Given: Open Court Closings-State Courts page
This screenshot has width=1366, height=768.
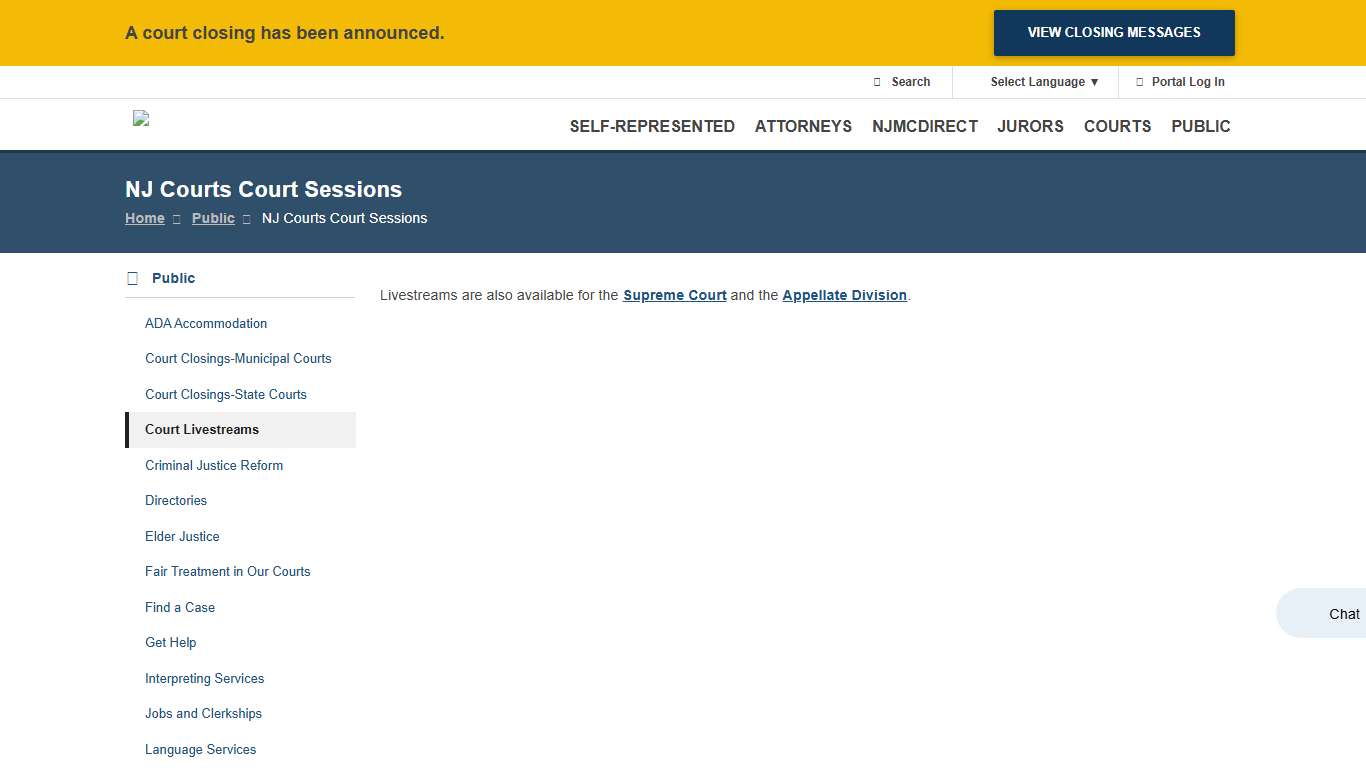Looking at the screenshot, I should point(226,394).
